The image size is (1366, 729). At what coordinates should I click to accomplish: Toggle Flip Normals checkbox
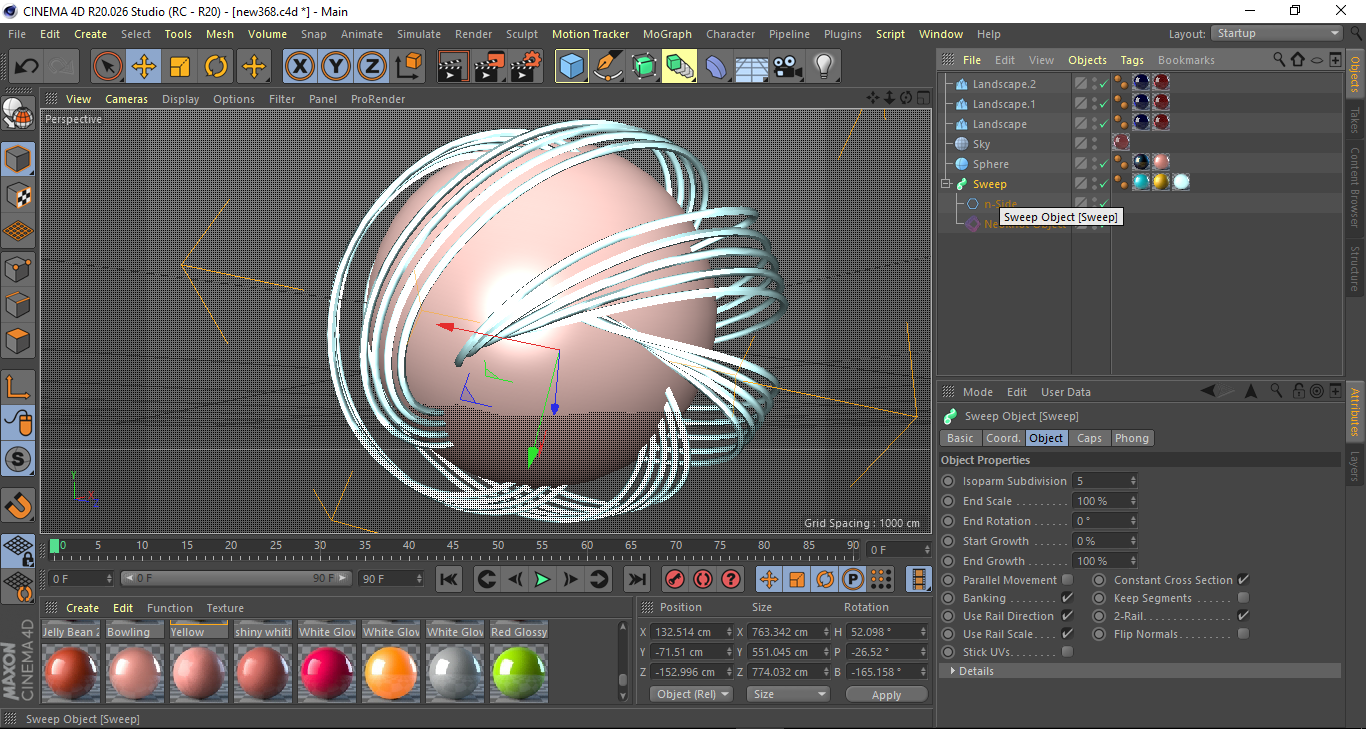point(1243,634)
